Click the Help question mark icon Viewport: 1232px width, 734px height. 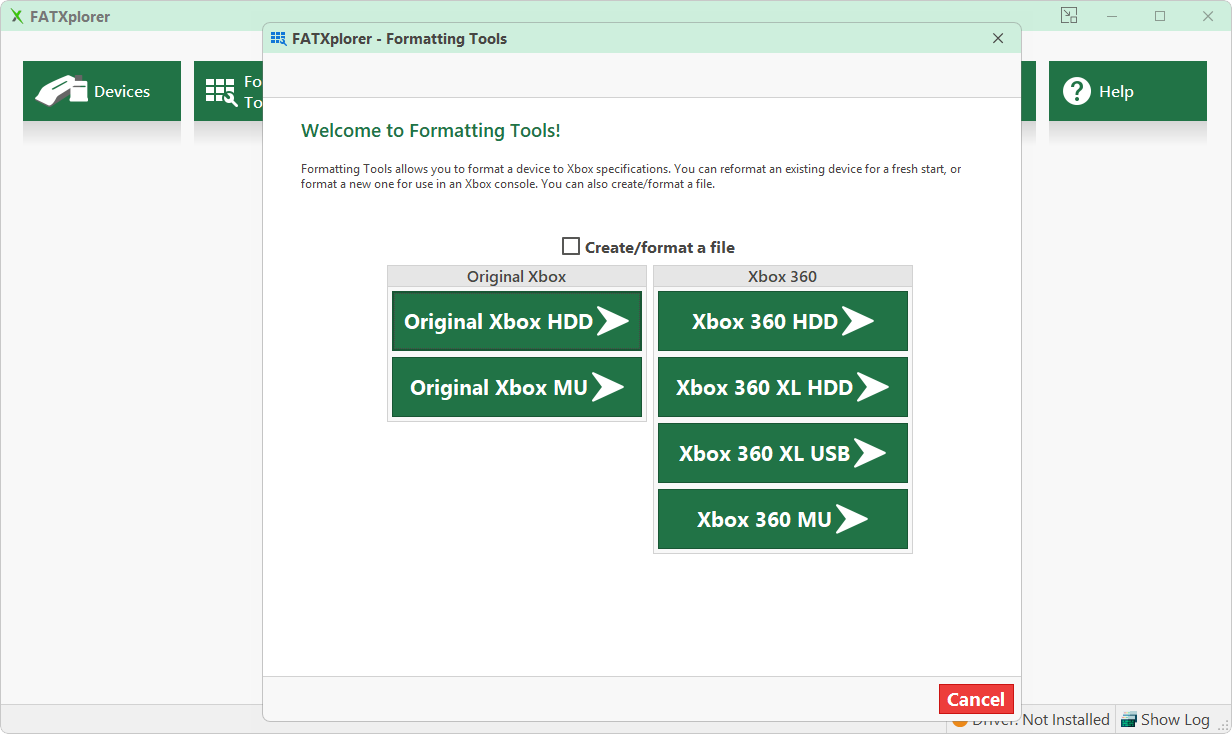tap(1077, 91)
